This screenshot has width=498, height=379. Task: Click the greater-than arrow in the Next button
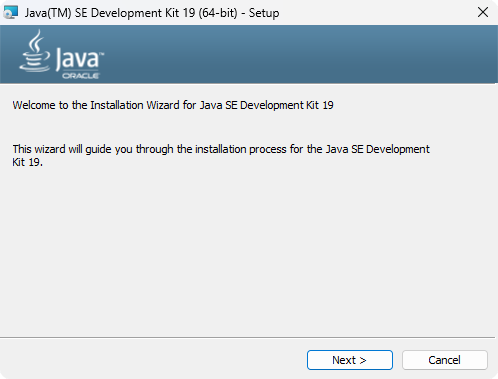click(x=363, y=360)
